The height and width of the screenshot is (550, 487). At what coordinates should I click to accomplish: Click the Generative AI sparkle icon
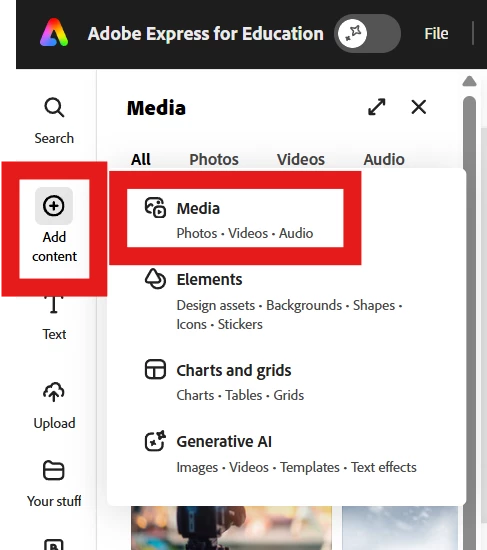tap(155, 441)
